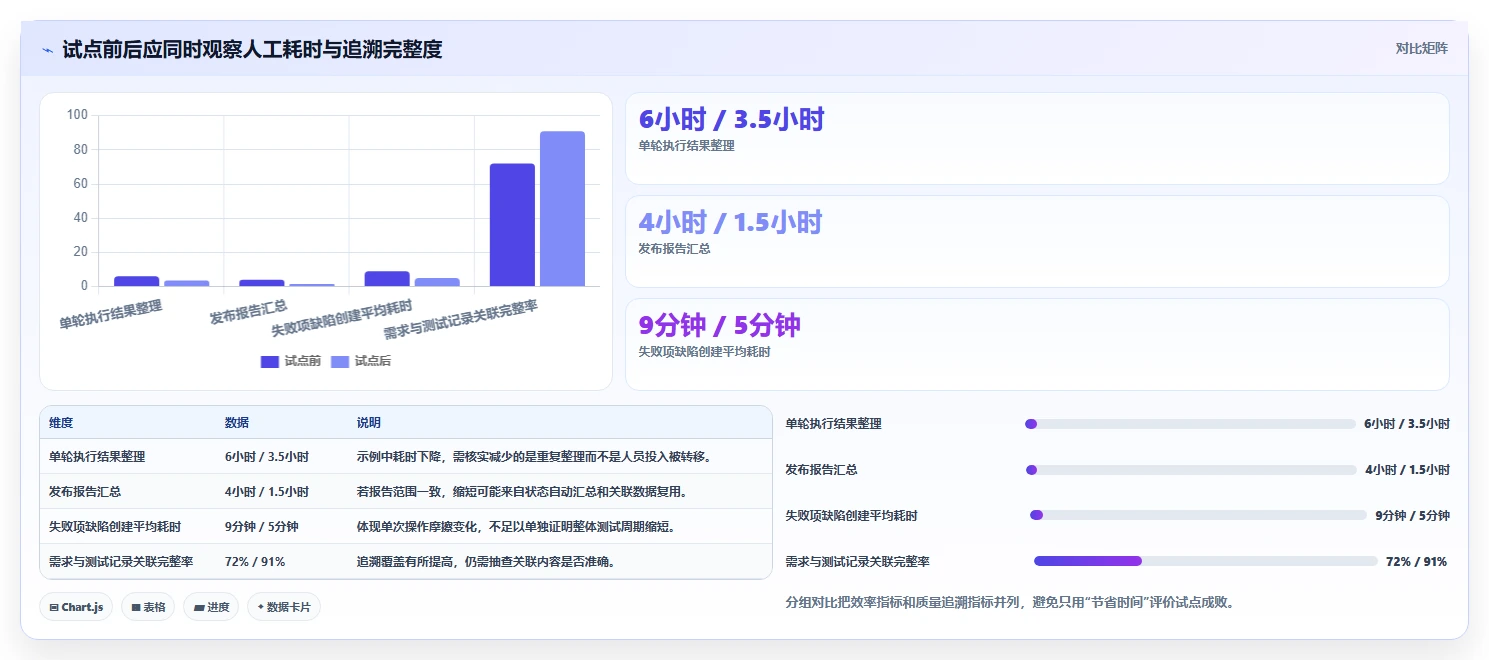Click the pulse icon beside the header title

click(x=48, y=49)
